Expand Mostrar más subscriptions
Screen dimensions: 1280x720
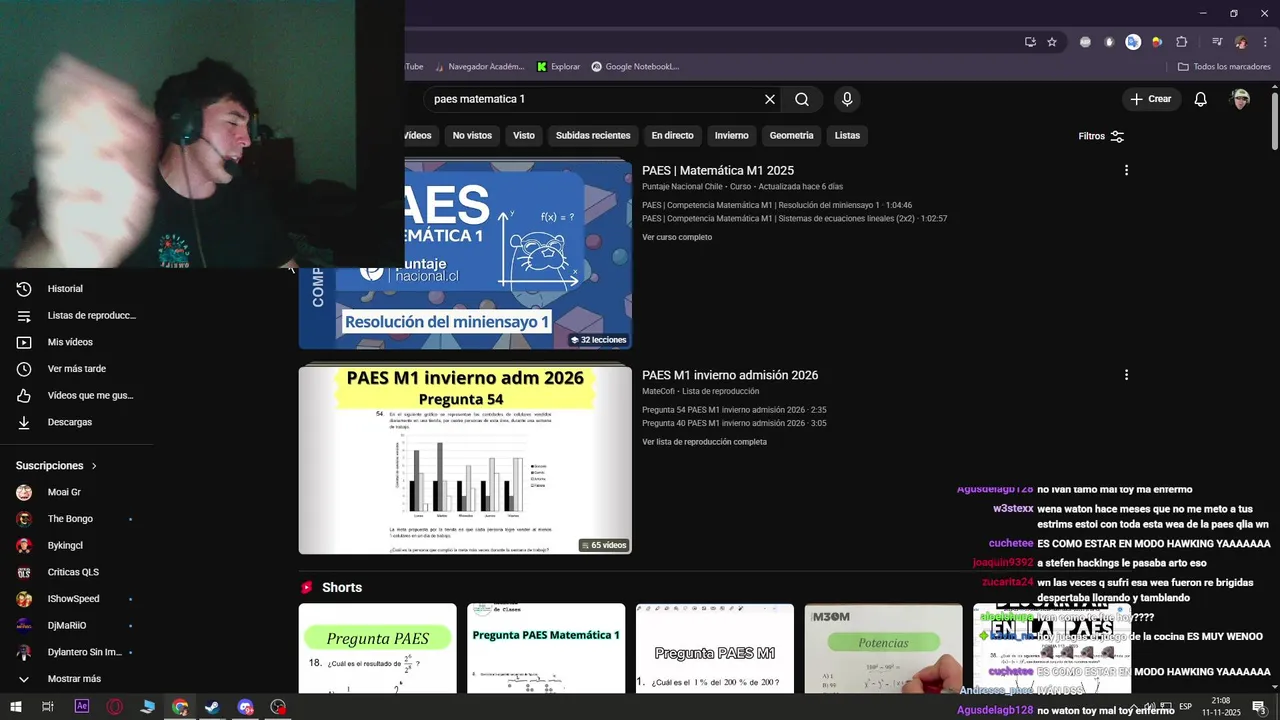(76, 679)
